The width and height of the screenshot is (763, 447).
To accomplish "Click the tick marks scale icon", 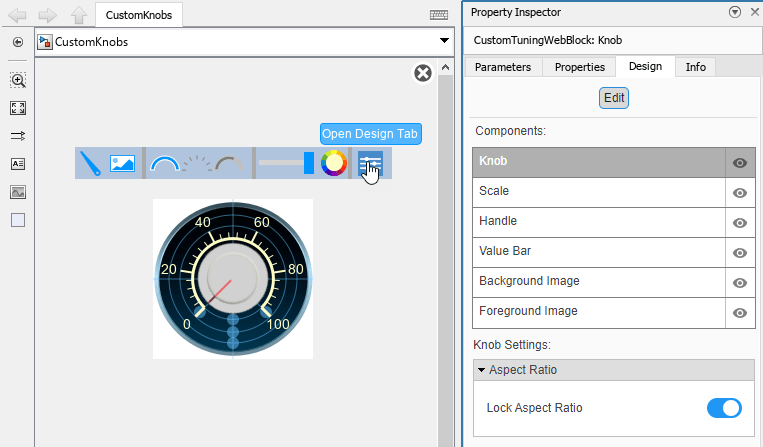I will (x=197, y=163).
